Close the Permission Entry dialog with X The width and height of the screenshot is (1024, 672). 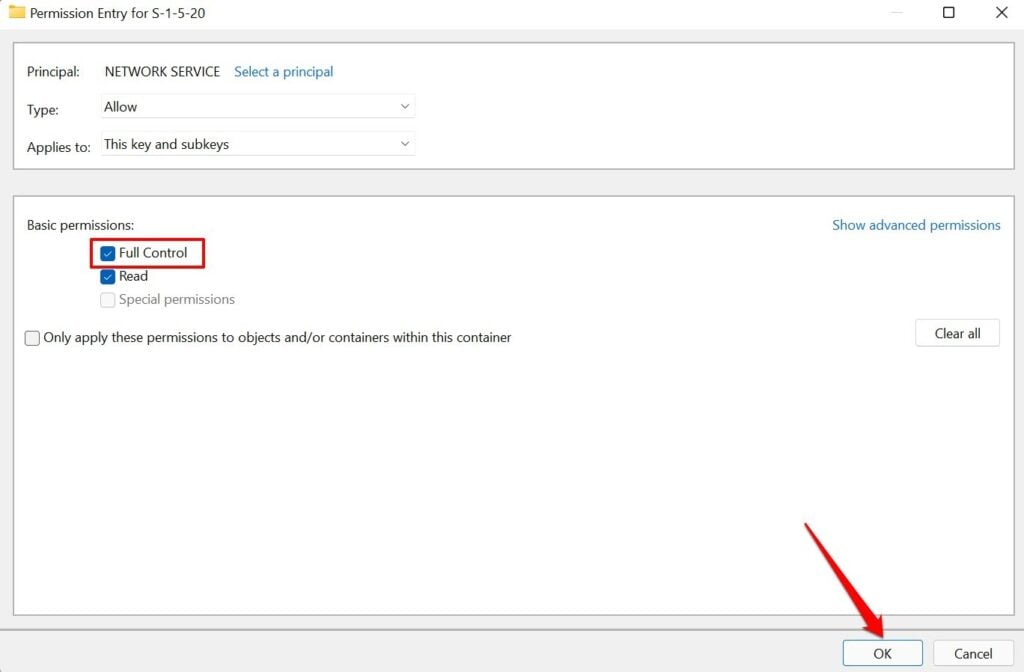1001,12
